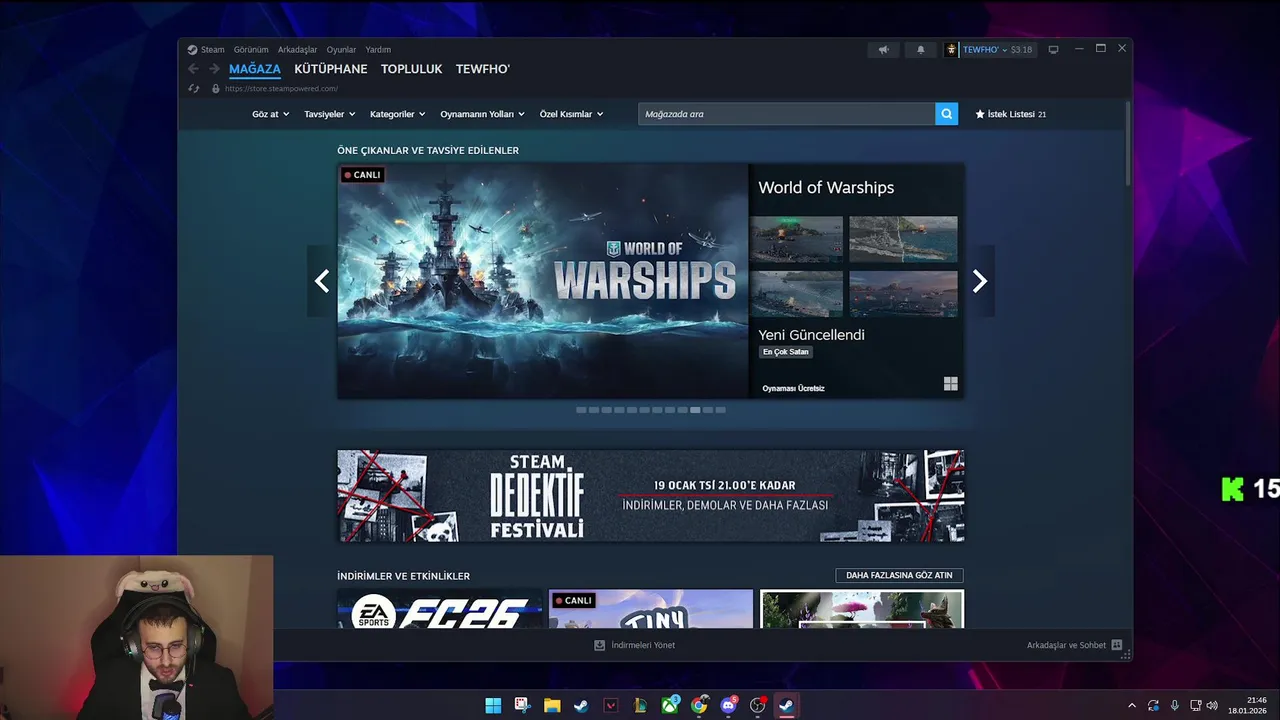Submit search with the blue magnifier button
1280x720 pixels.
[x=946, y=114]
